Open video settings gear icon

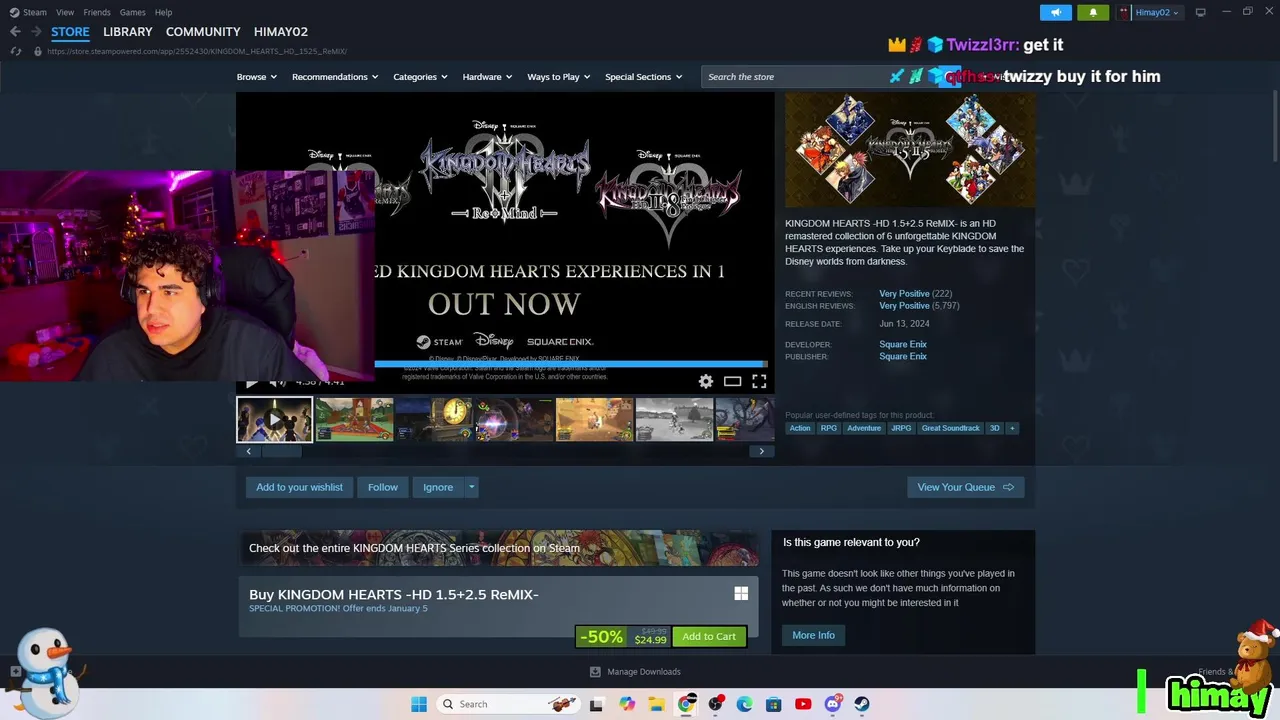[x=706, y=381]
